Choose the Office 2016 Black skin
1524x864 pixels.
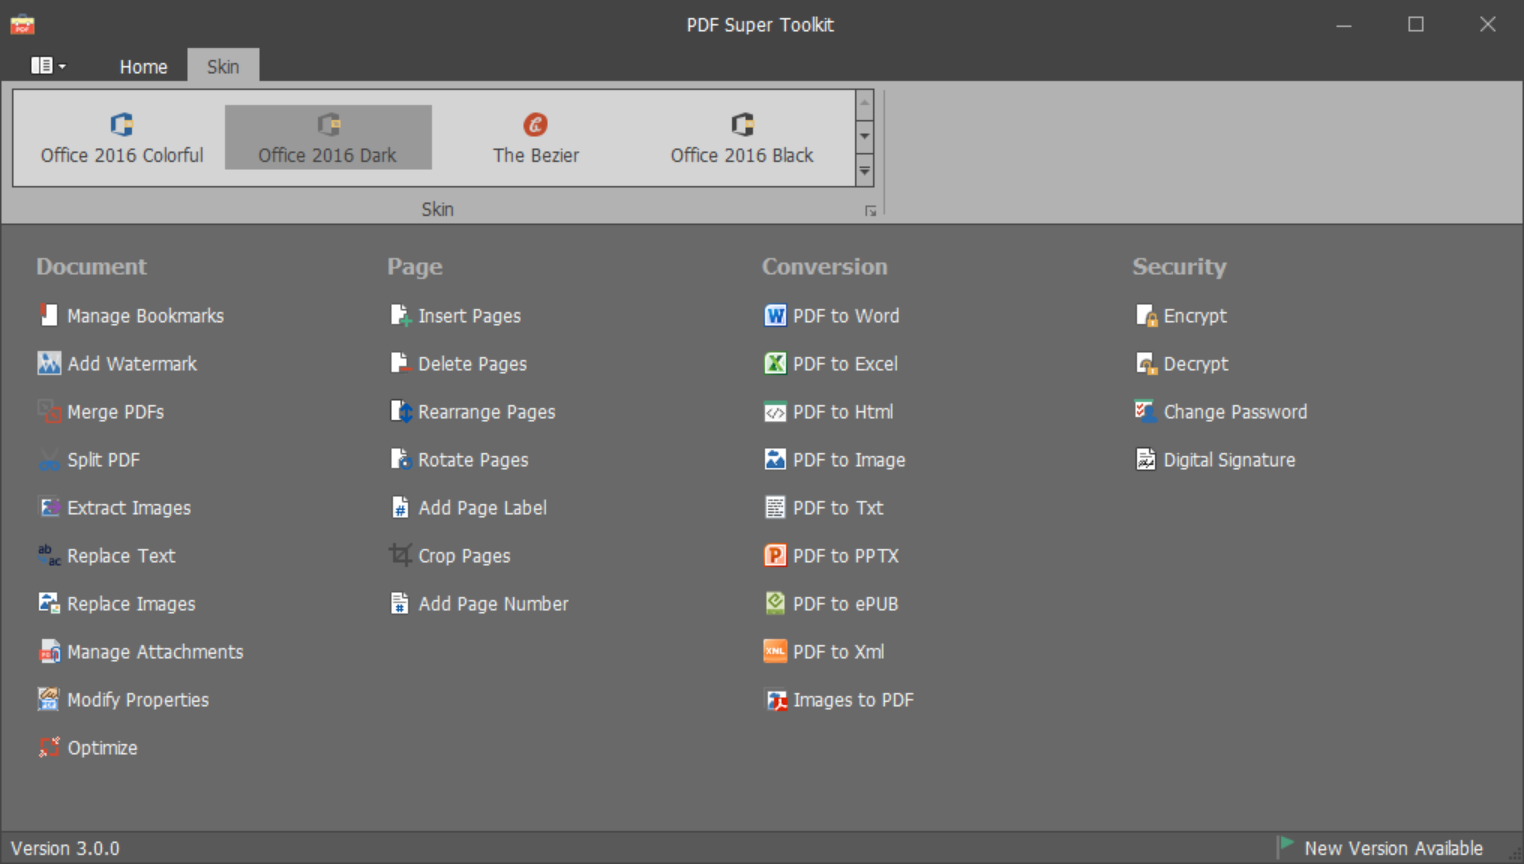[742, 138]
